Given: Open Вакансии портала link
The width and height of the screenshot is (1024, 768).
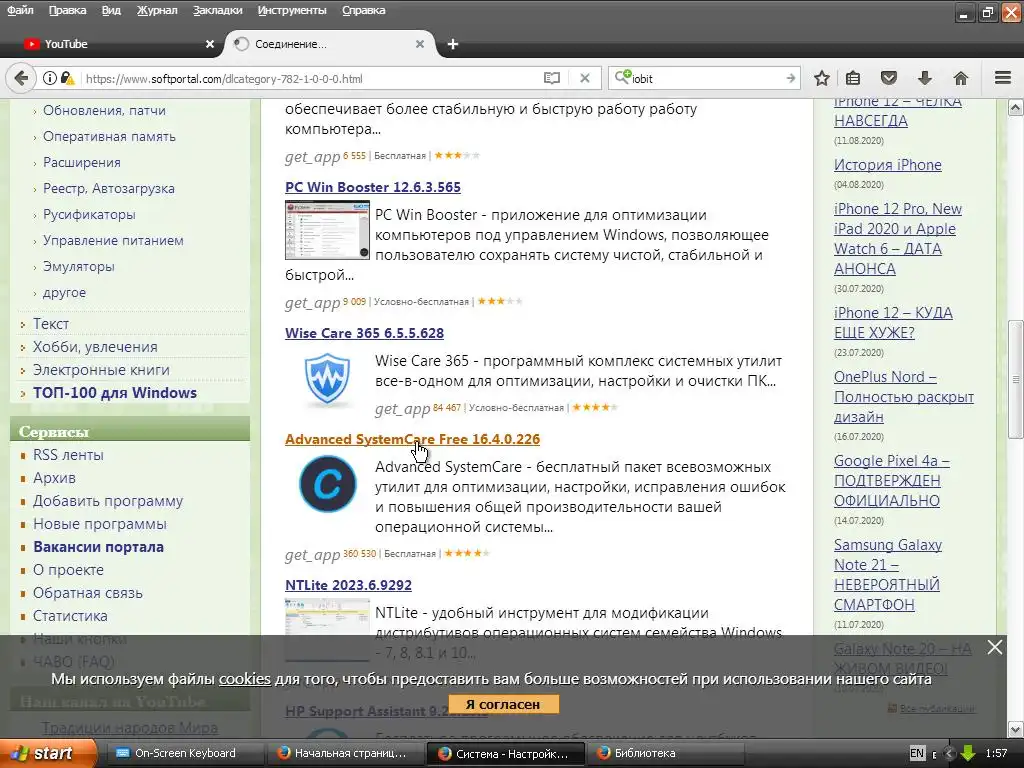Looking at the screenshot, I should pyautogui.click(x=99, y=547).
